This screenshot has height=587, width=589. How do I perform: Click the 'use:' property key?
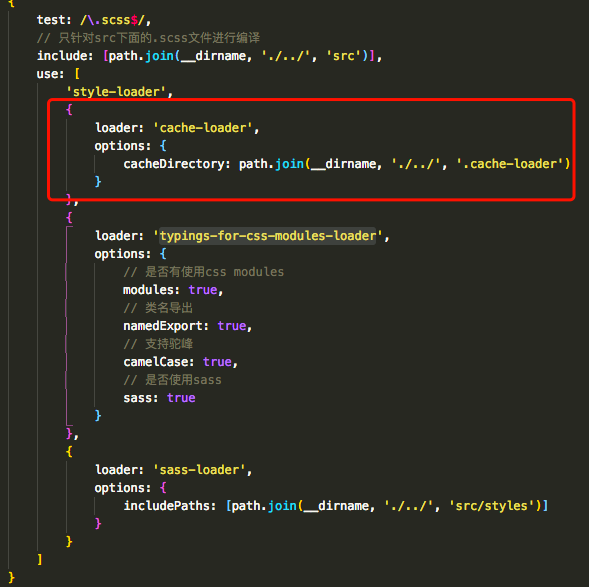tap(50, 74)
